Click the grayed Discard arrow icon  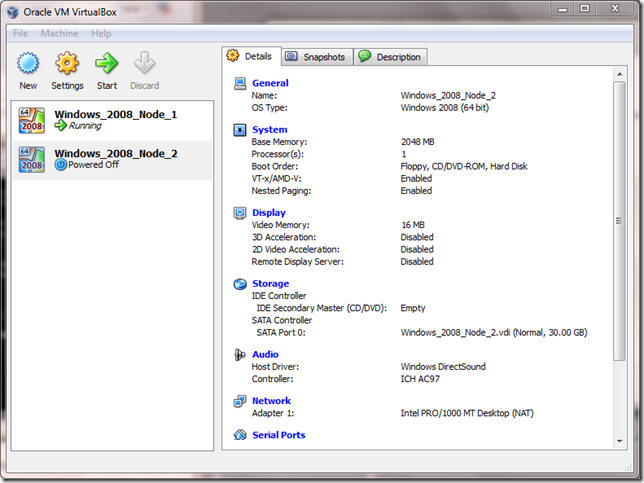(145, 63)
